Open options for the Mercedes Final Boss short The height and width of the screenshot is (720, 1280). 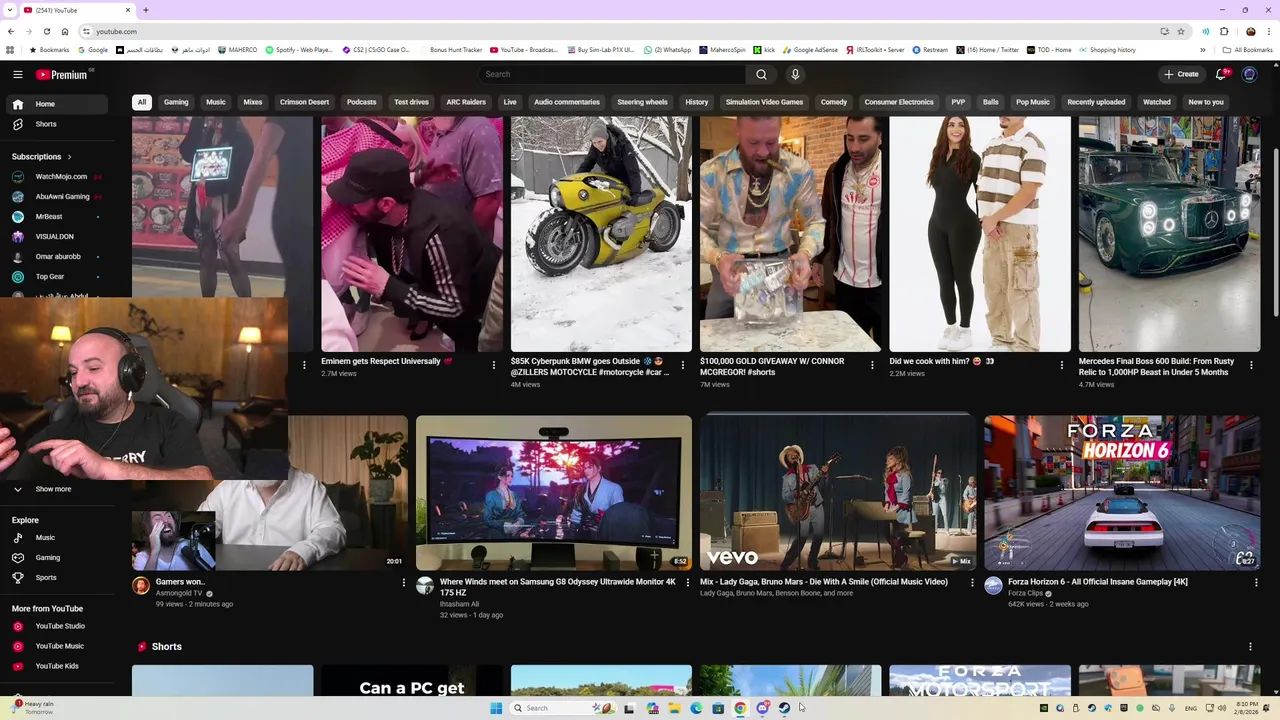click(x=1251, y=365)
